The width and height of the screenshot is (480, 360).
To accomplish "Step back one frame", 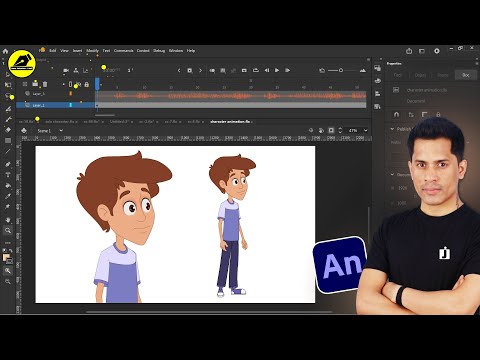I will (x=267, y=70).
